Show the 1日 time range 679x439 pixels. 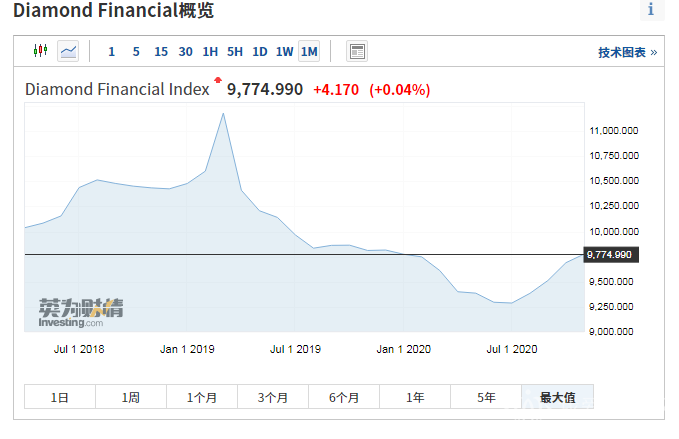click(60, 397)
